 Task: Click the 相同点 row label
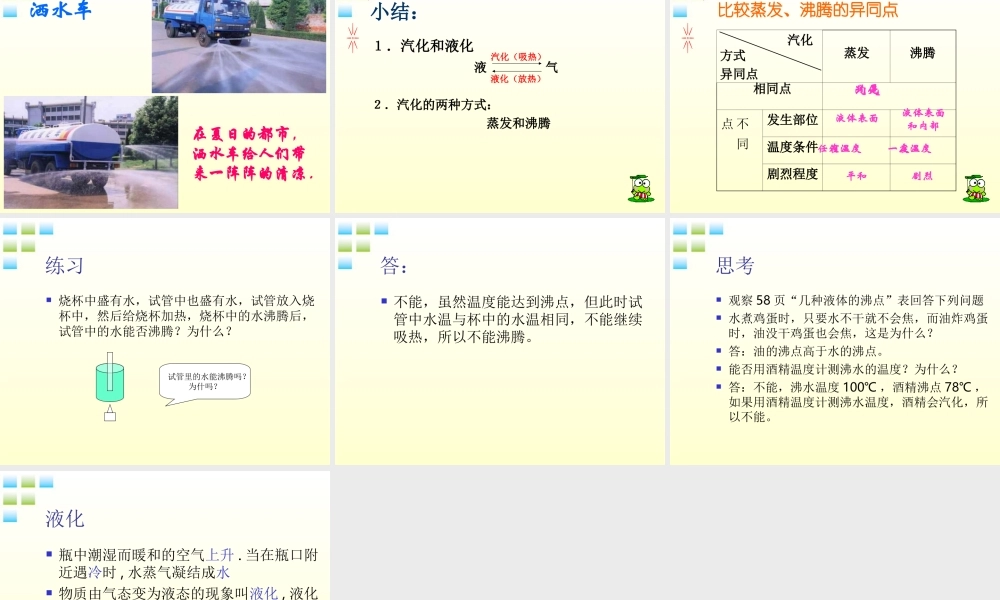772,89
